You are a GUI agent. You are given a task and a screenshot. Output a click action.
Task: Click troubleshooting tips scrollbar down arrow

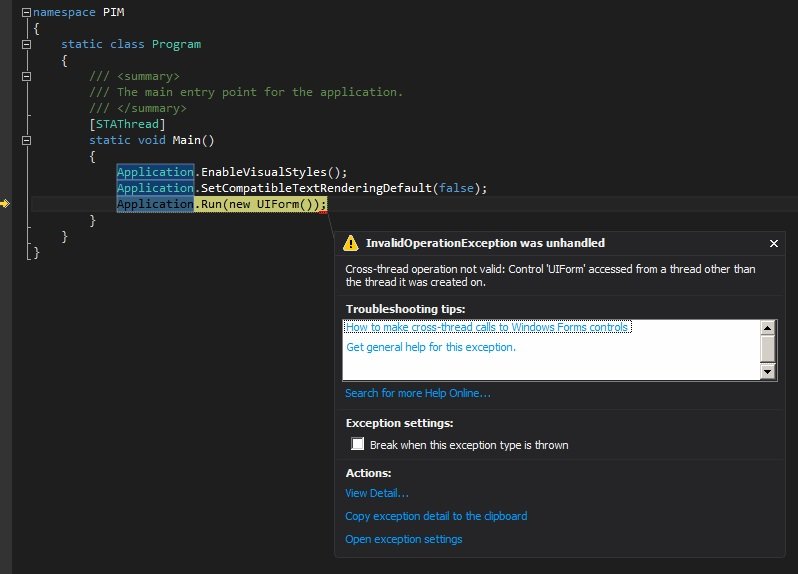767,372
